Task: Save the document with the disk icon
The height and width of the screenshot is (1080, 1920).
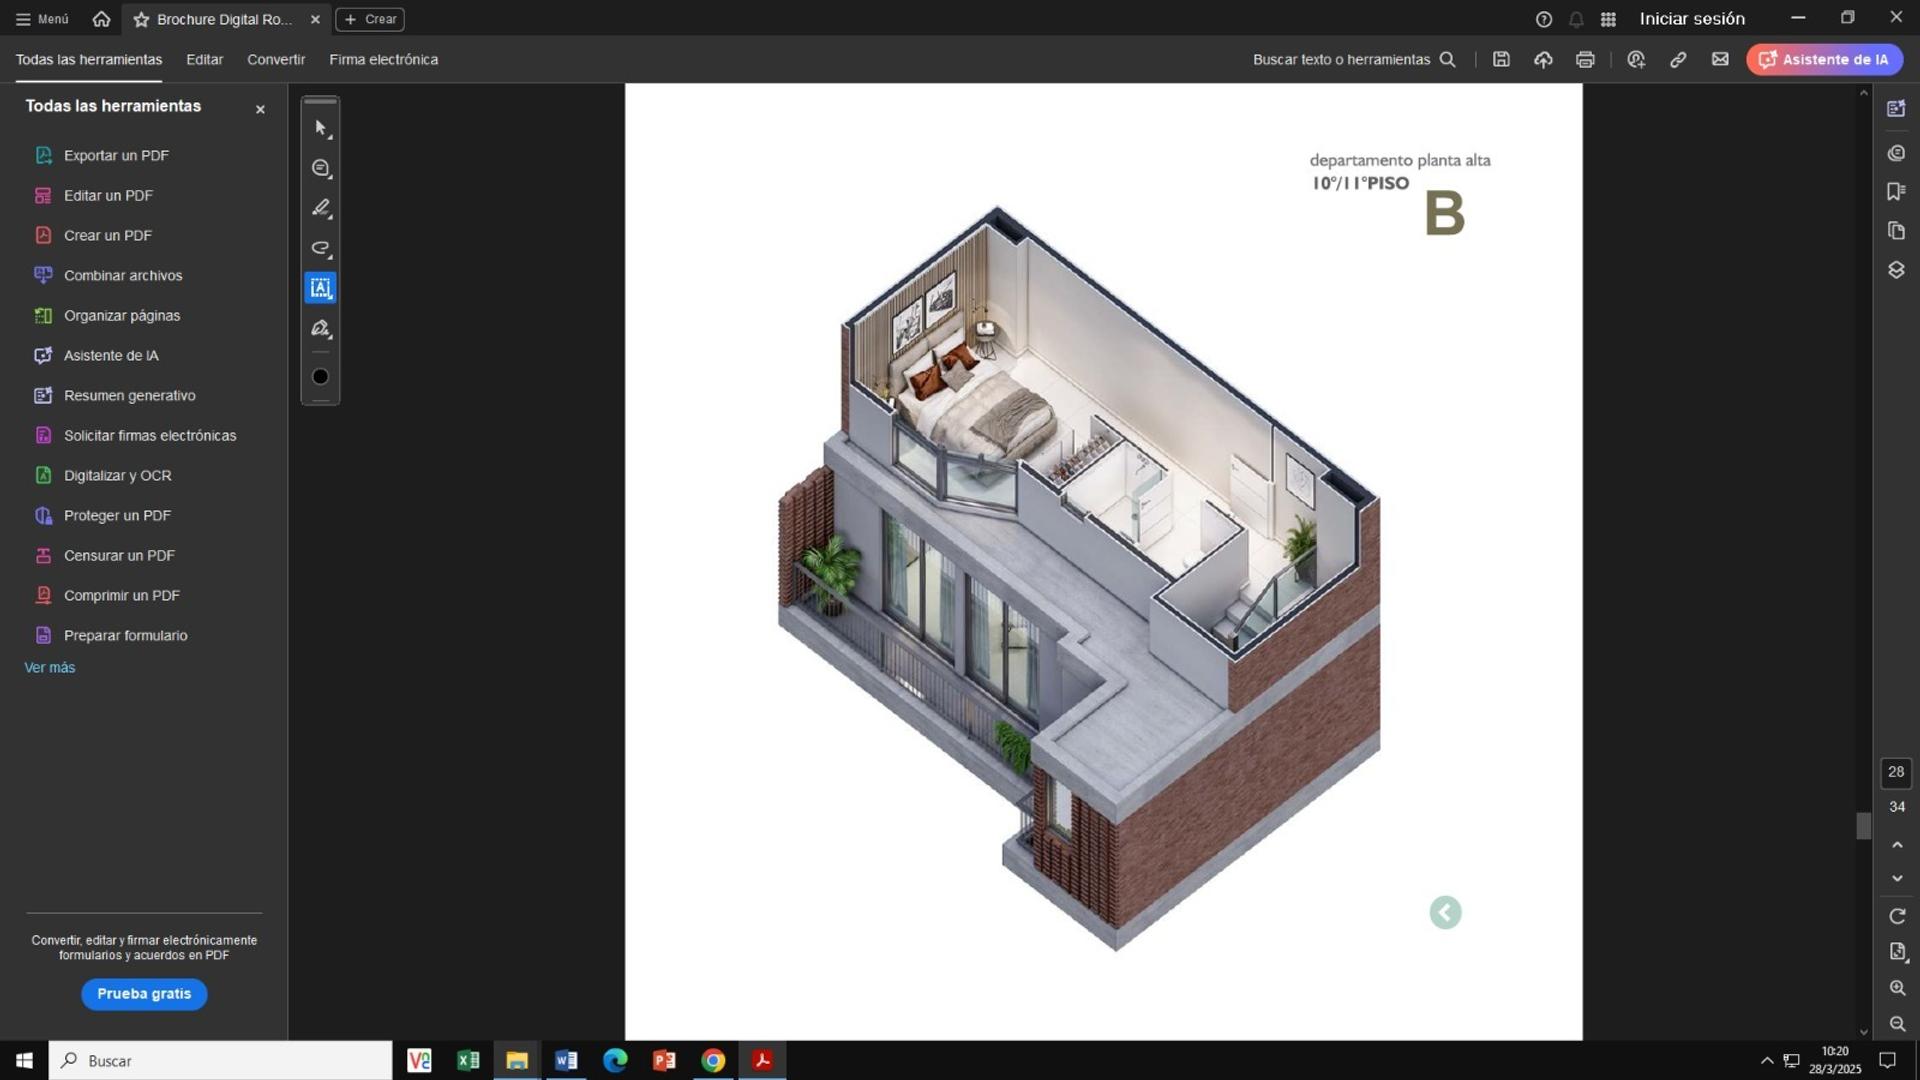Action: point(1501,59)
